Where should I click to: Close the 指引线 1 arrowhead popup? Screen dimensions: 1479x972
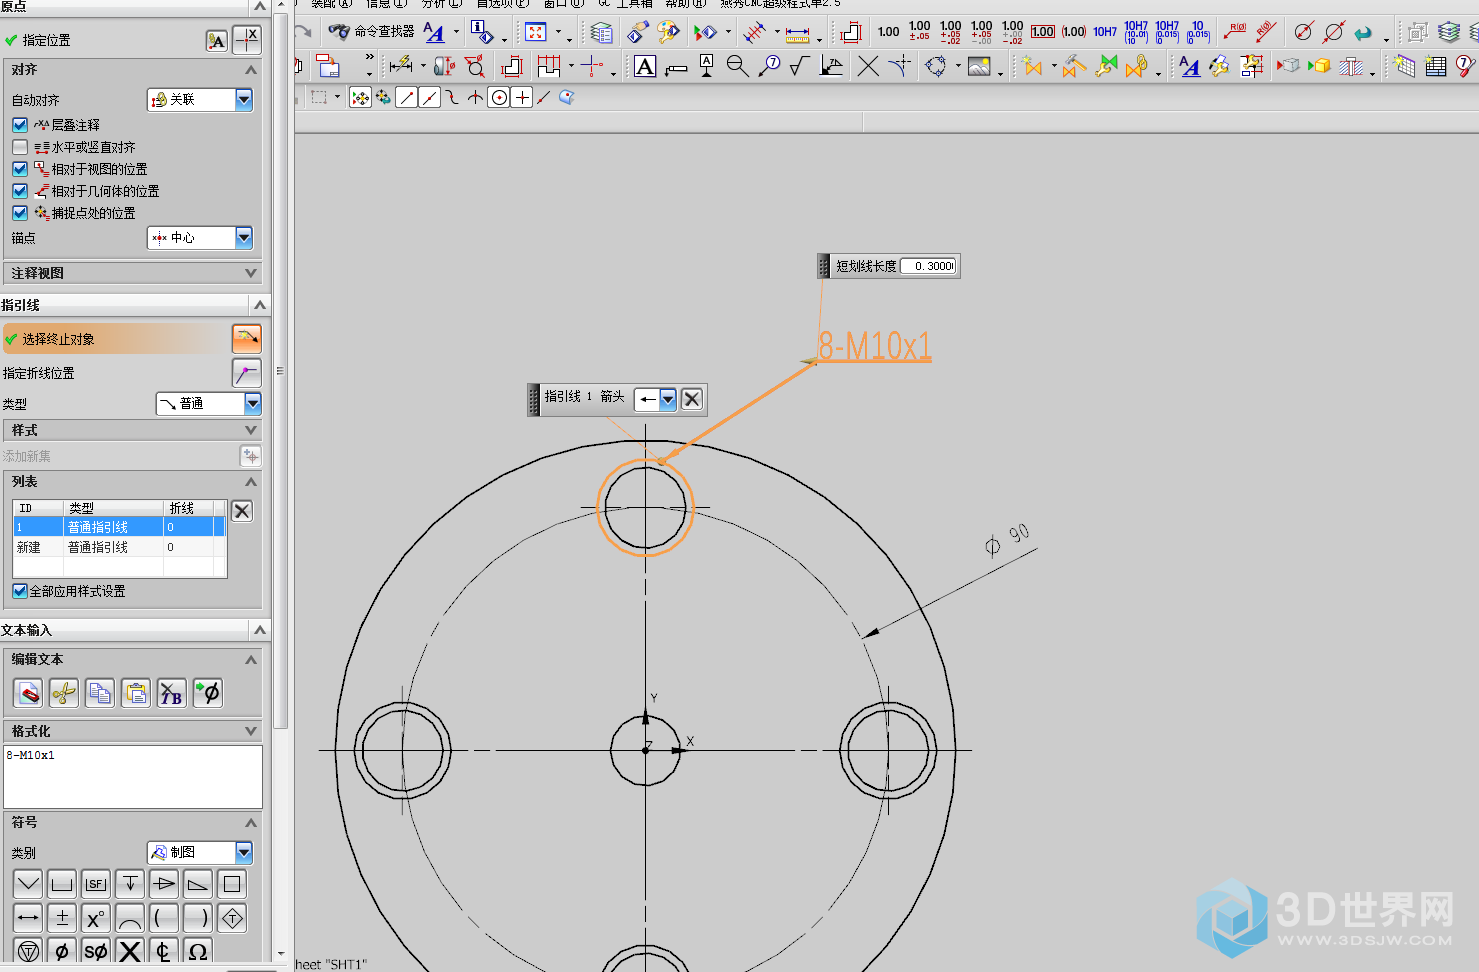tap(692, 400)
